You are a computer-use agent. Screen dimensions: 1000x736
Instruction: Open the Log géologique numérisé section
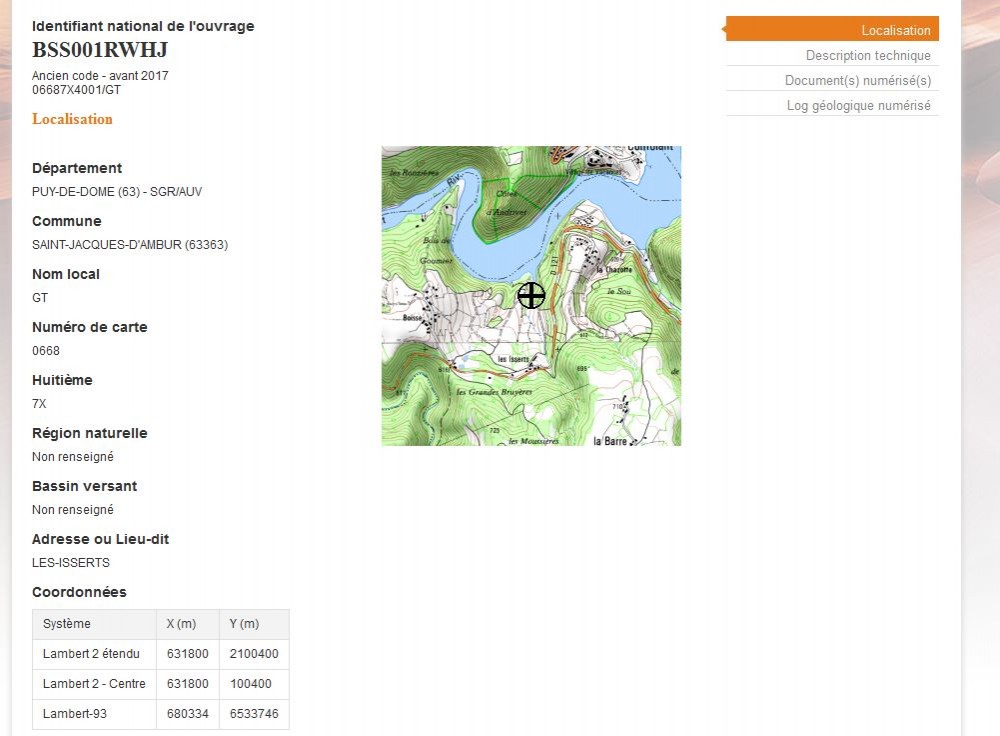click(x=858, y=106)
